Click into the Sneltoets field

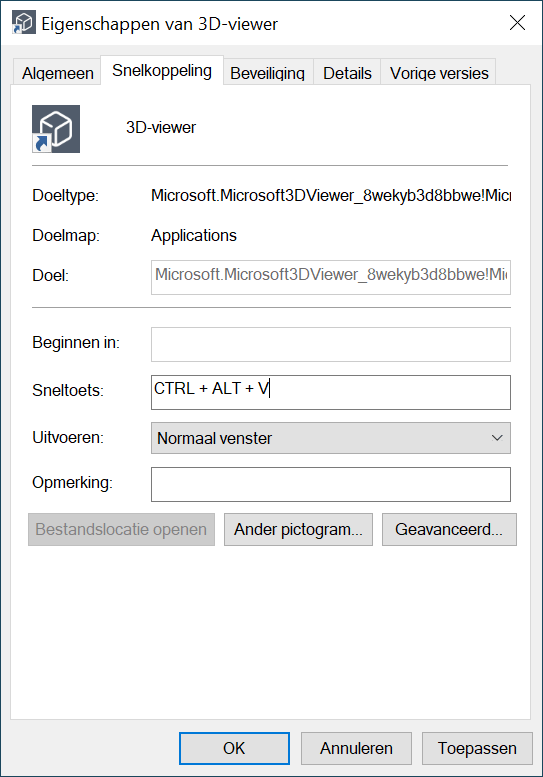pyautogui.click(x=330, y=392)
